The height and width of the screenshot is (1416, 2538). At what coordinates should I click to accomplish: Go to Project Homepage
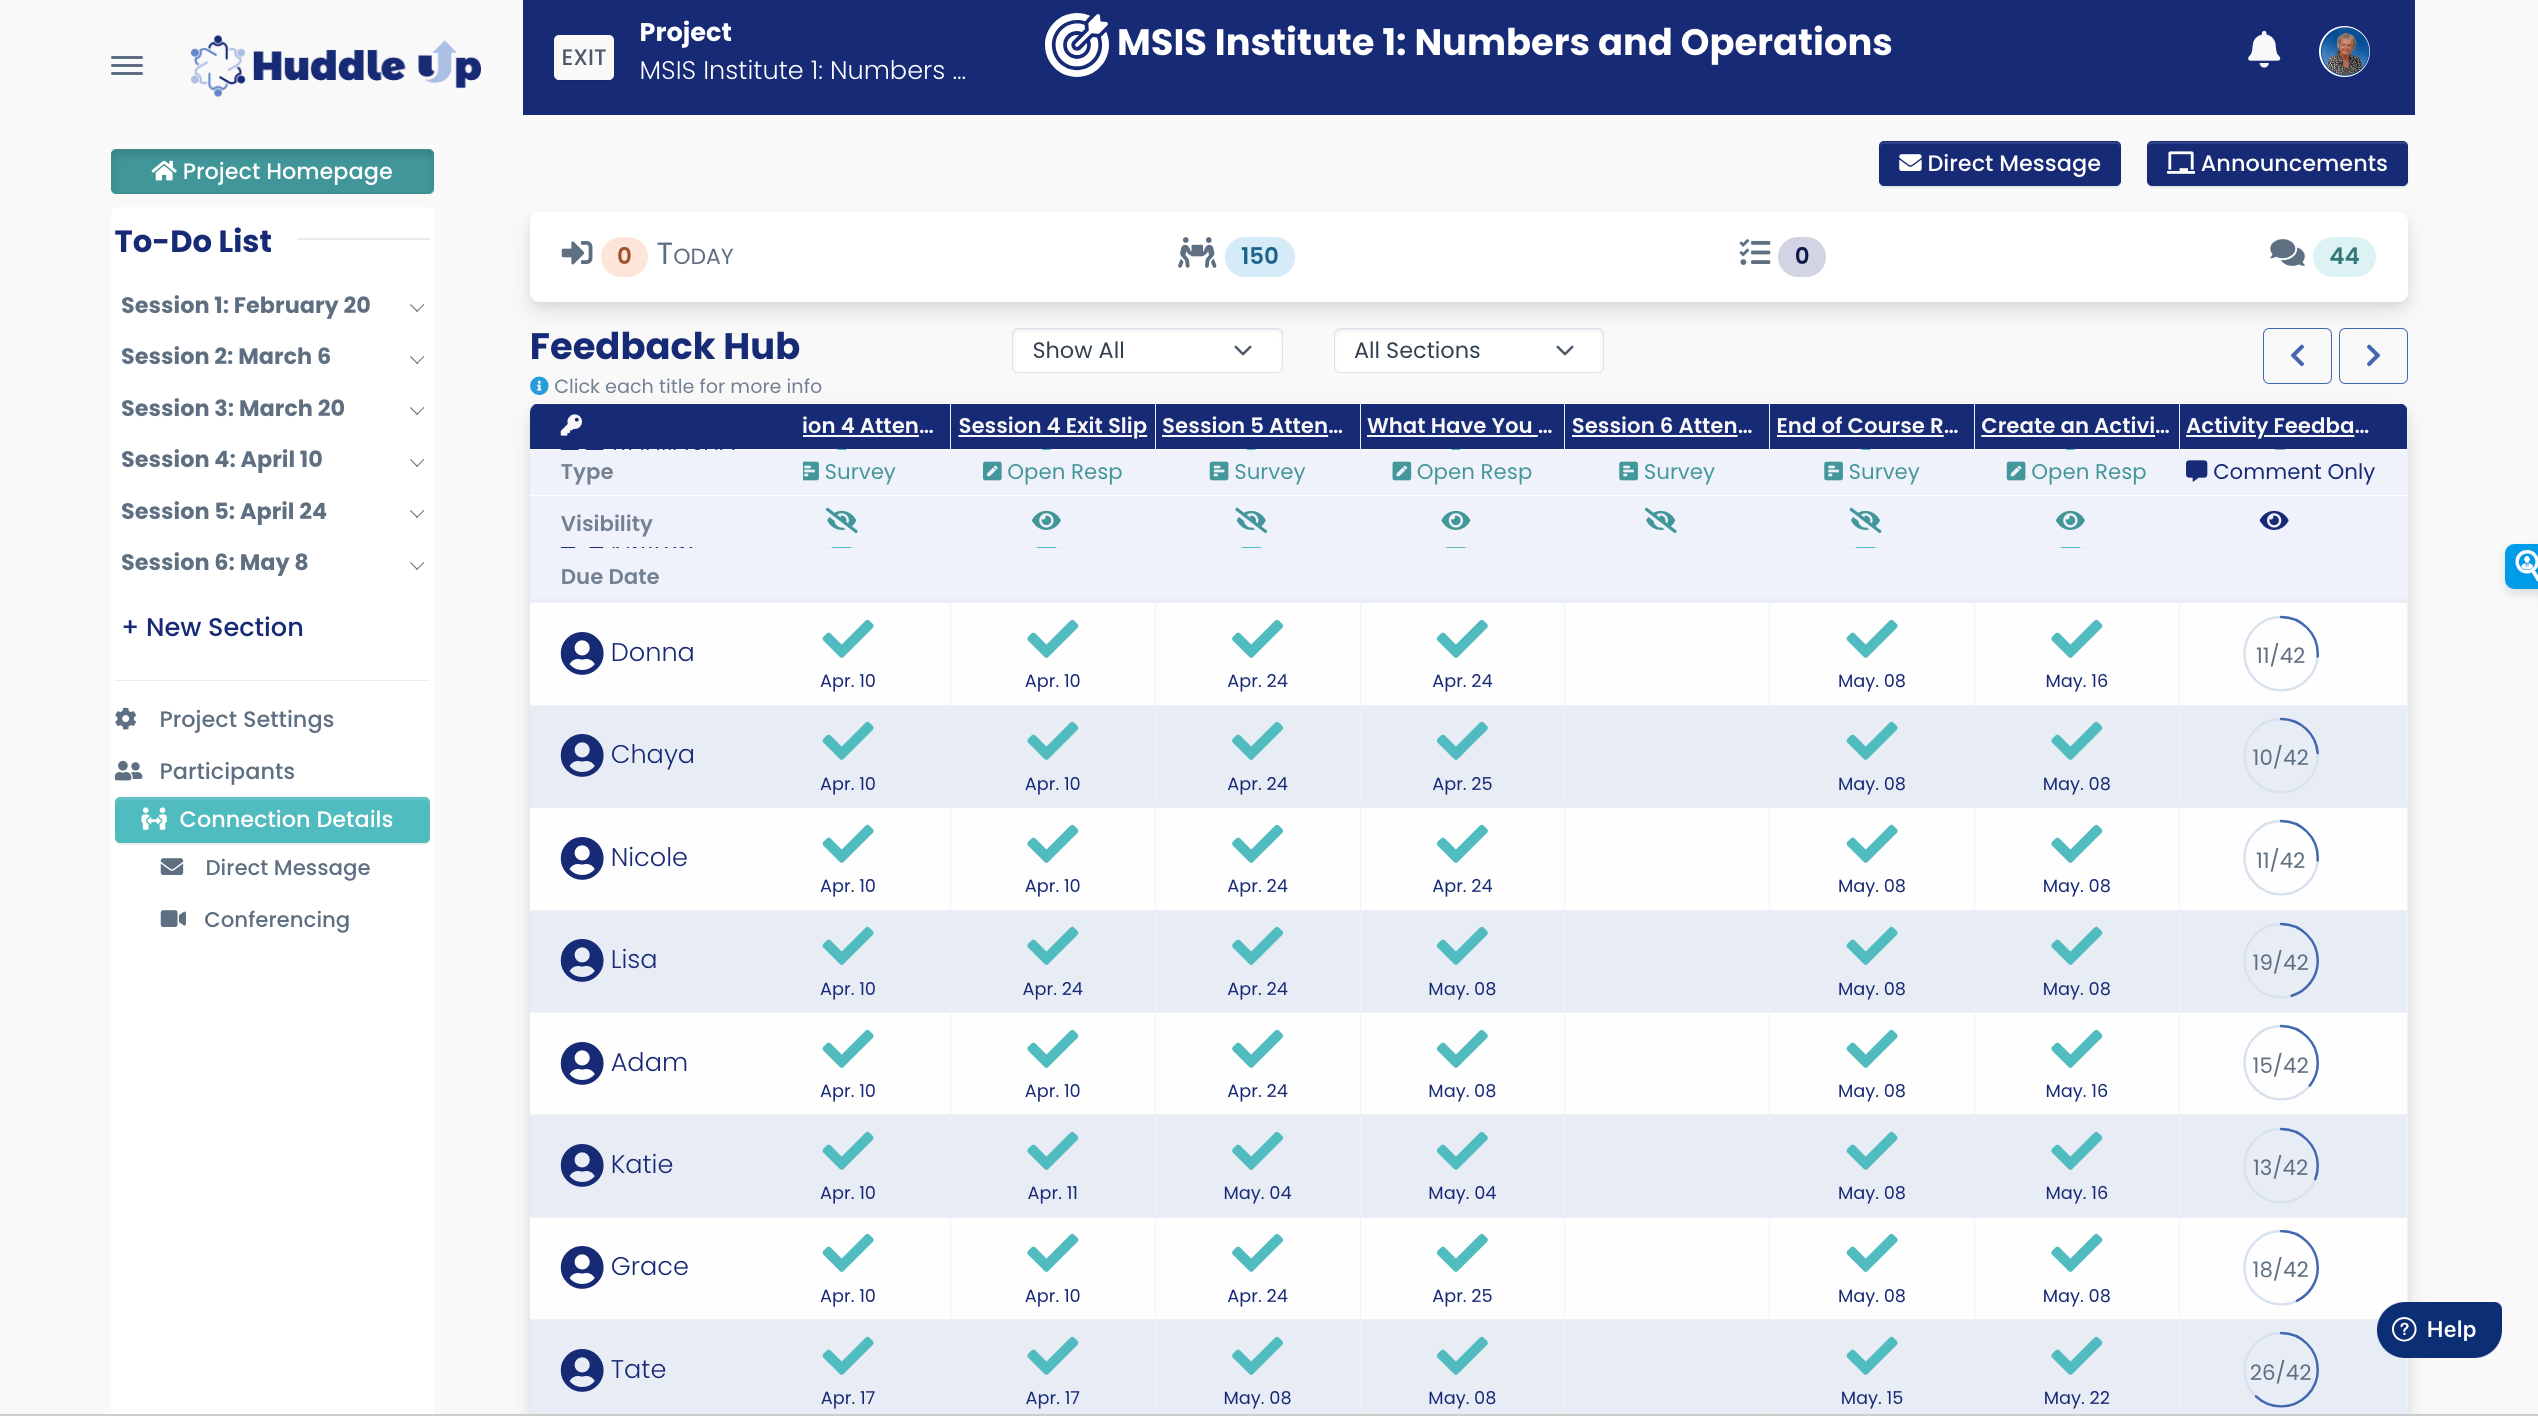272,171
